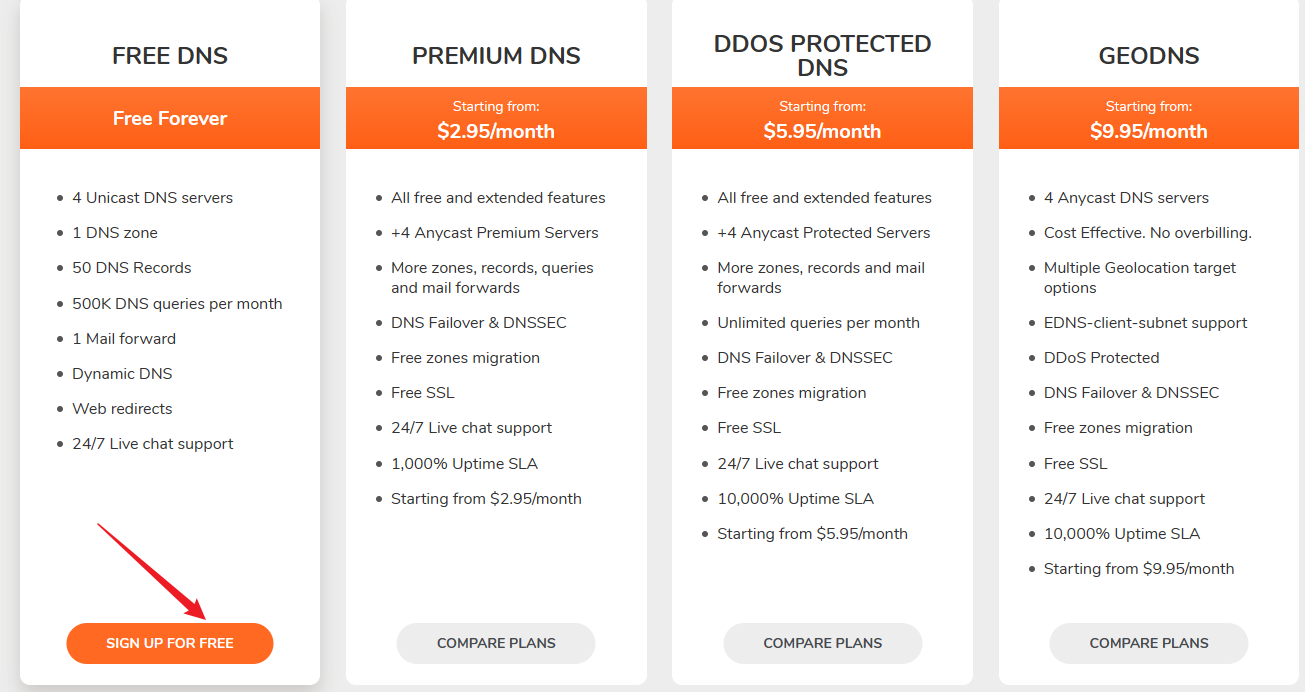The image size is (1305, 692).
Task: Click Compare Plans under DDoS Protected DNS
Action: click(822, 643)
